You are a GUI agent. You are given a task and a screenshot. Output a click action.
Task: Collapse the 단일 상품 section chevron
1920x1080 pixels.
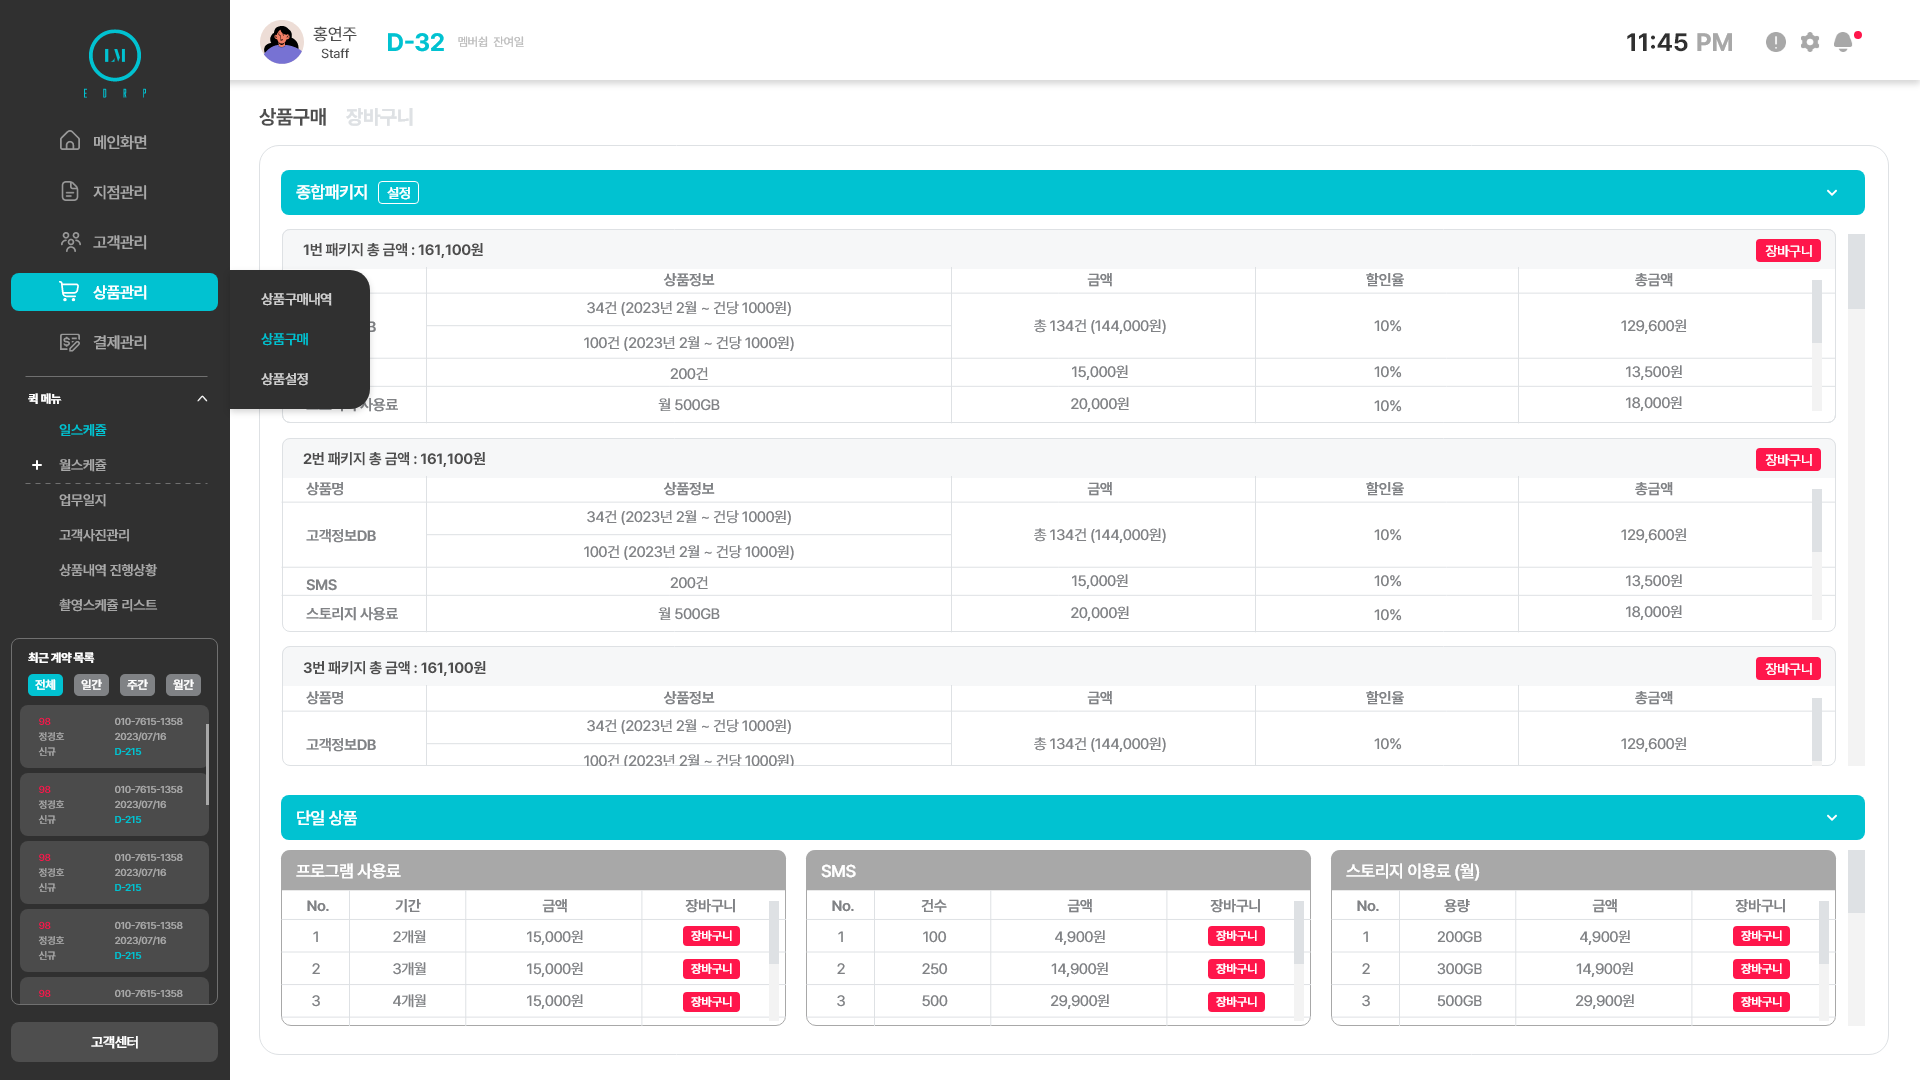pos(1832,817)
